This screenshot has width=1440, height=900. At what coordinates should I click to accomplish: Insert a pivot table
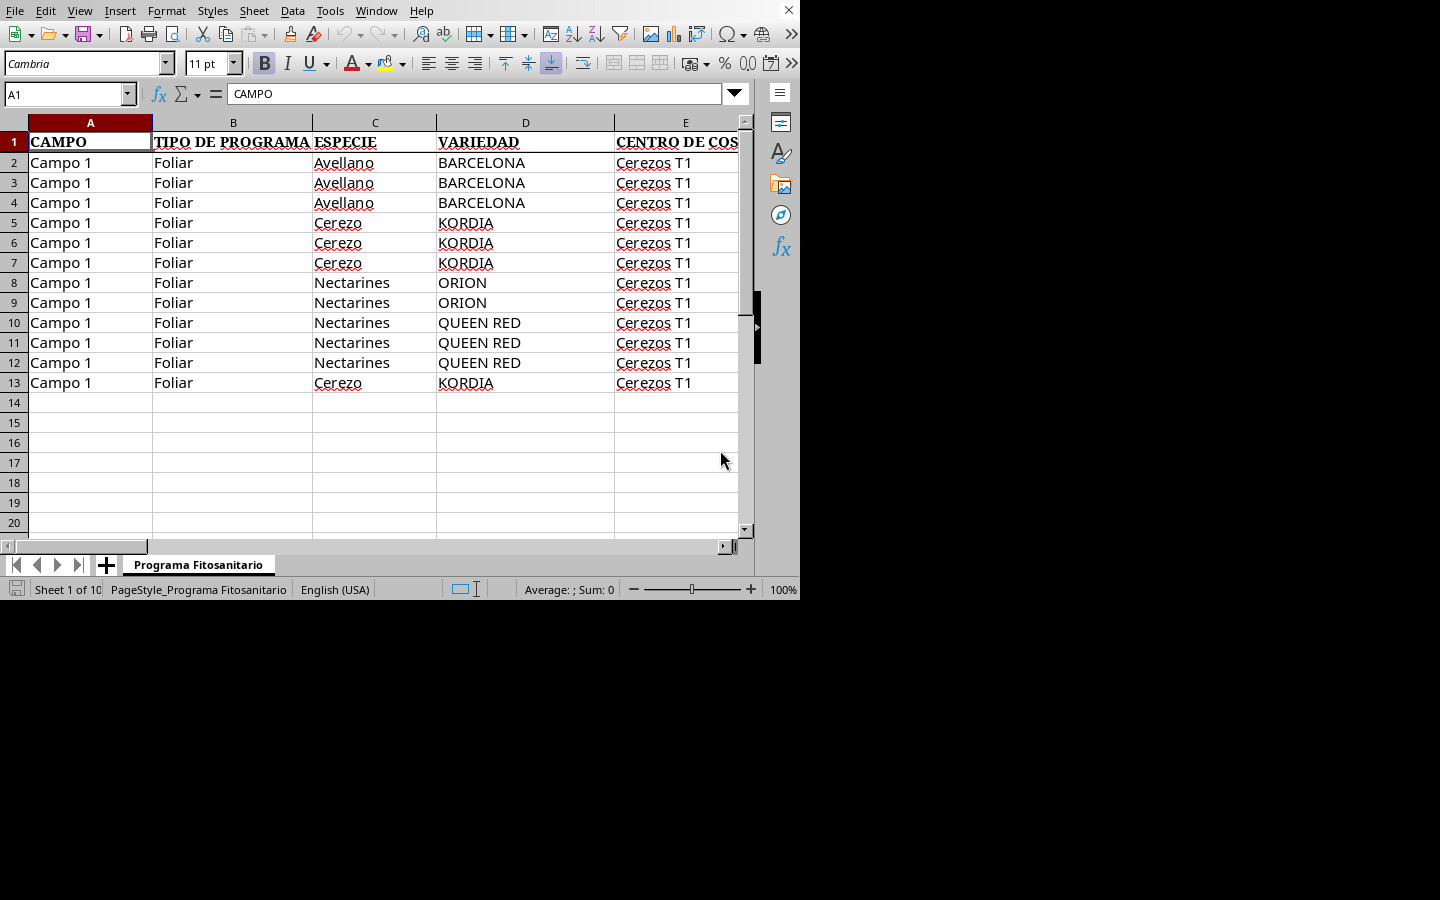697,34
